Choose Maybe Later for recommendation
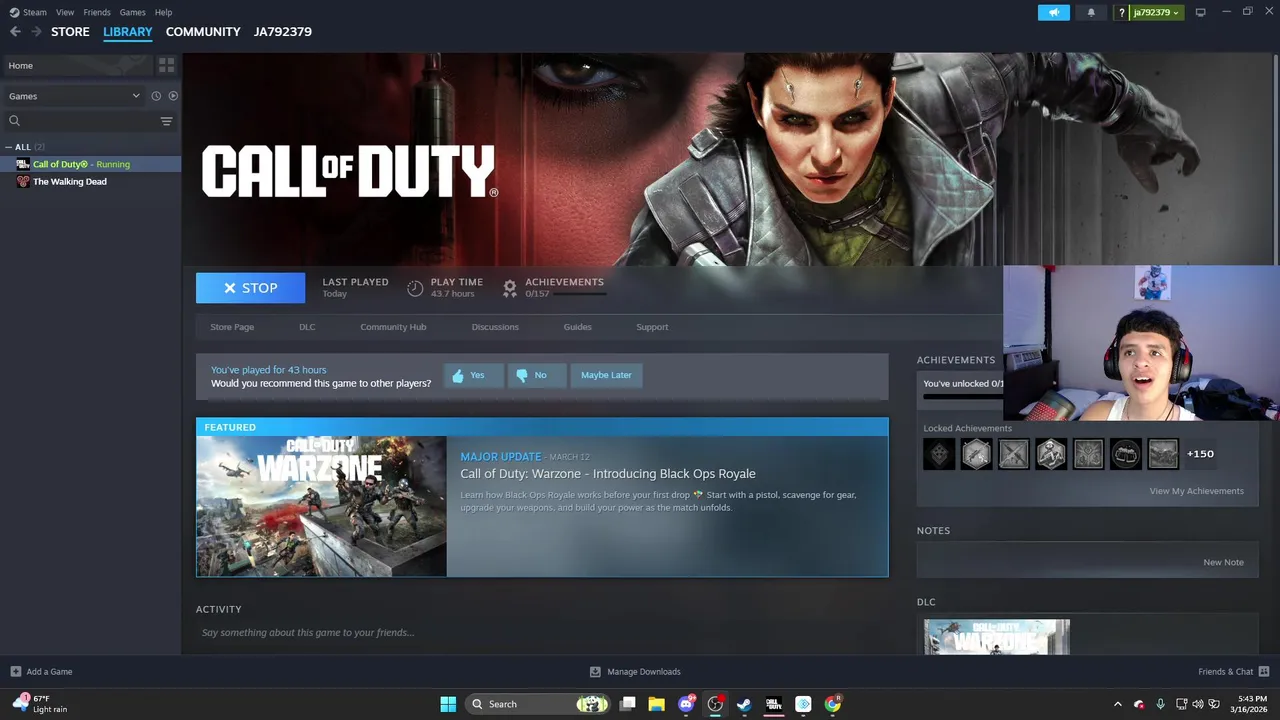 [606, 375]
